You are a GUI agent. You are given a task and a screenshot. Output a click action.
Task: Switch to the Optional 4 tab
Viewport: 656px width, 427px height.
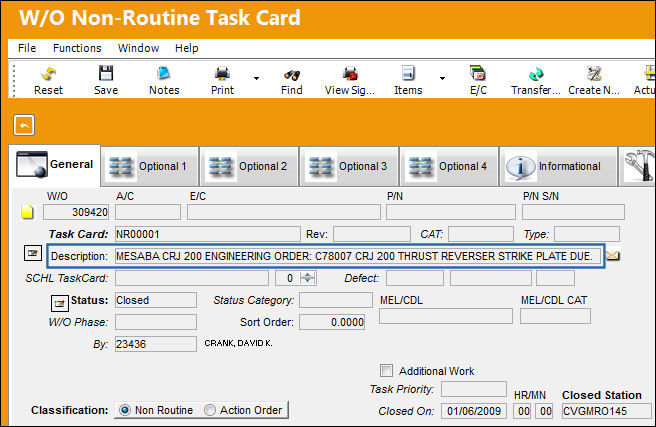[449, 166]
